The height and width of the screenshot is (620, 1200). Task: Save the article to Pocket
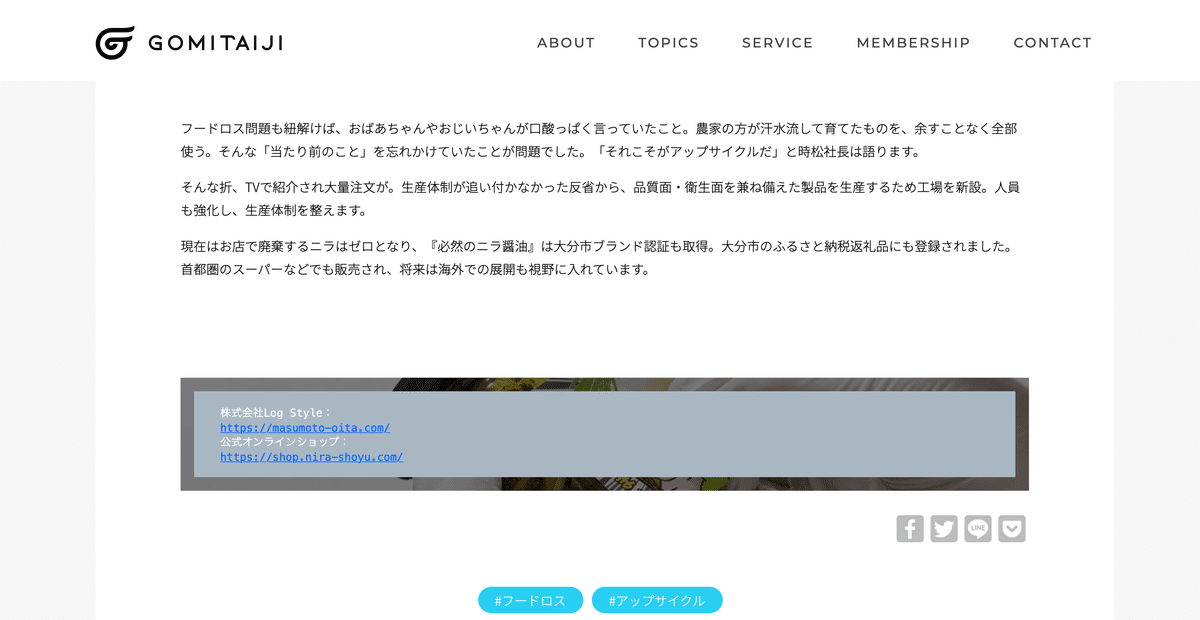(x=1011, y=528)
